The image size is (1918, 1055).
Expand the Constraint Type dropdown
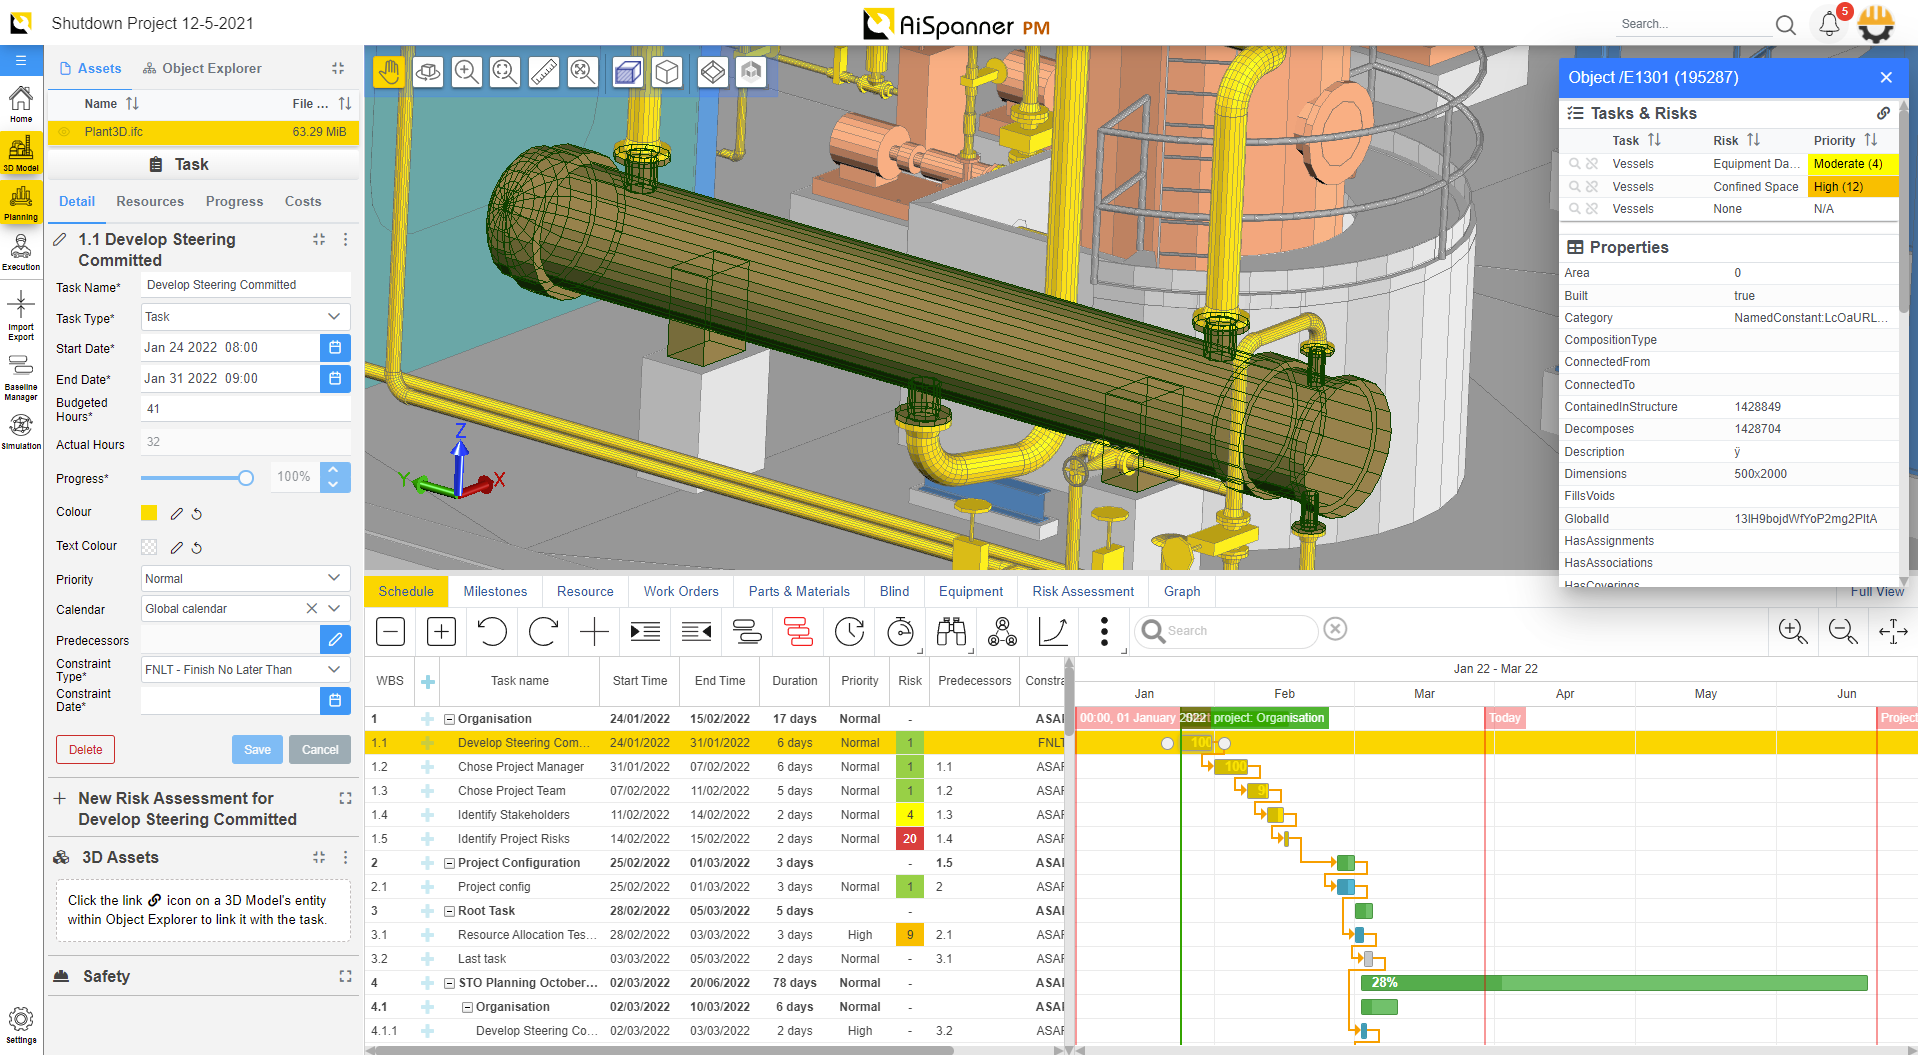[244, 670]
